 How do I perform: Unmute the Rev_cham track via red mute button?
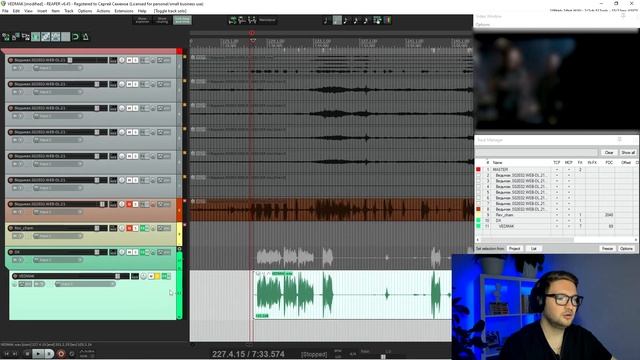pyautogui.click(x=129, y=228)
